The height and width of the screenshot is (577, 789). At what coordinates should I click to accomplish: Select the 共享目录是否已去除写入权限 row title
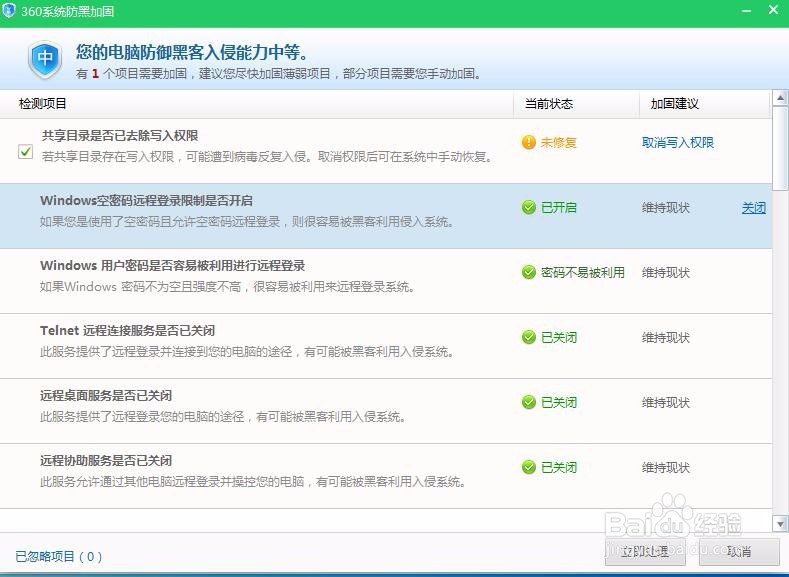coord(120,135)
